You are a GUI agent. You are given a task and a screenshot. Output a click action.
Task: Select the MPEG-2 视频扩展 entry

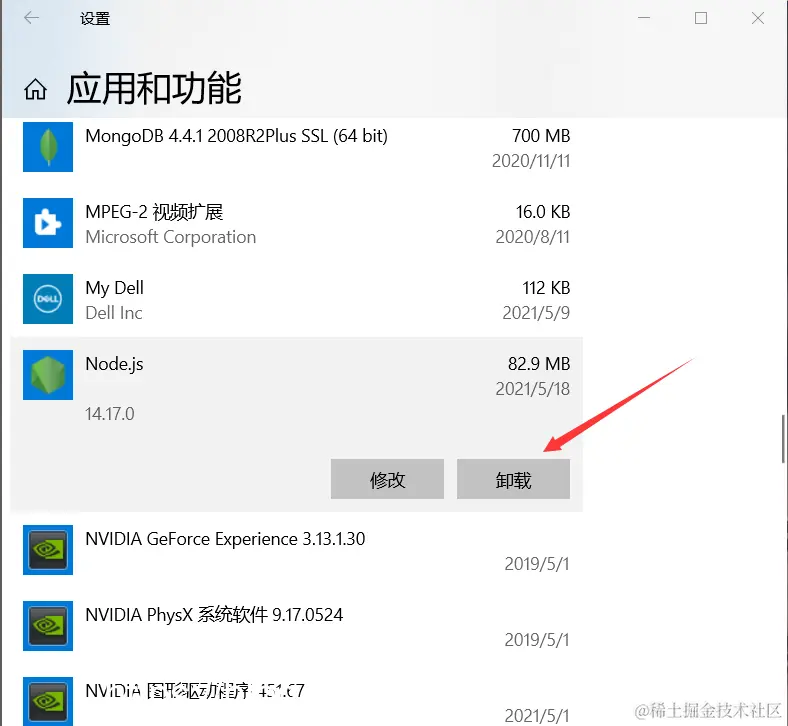coord(154,212)
